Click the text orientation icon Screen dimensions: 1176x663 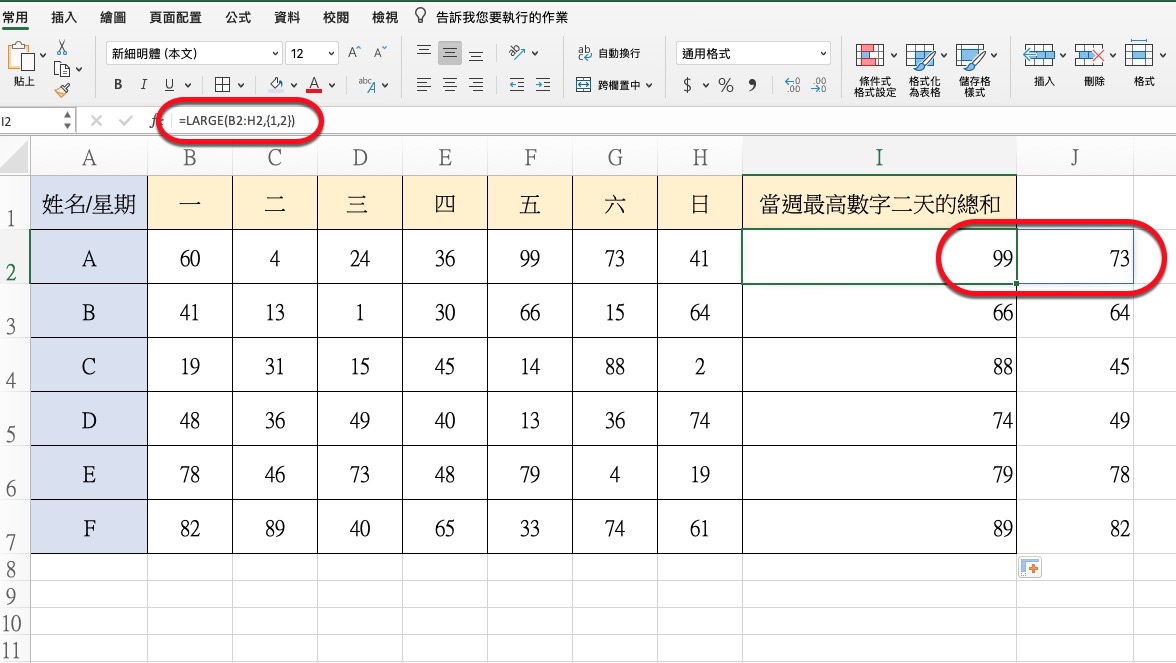click(x=517, y=52)
